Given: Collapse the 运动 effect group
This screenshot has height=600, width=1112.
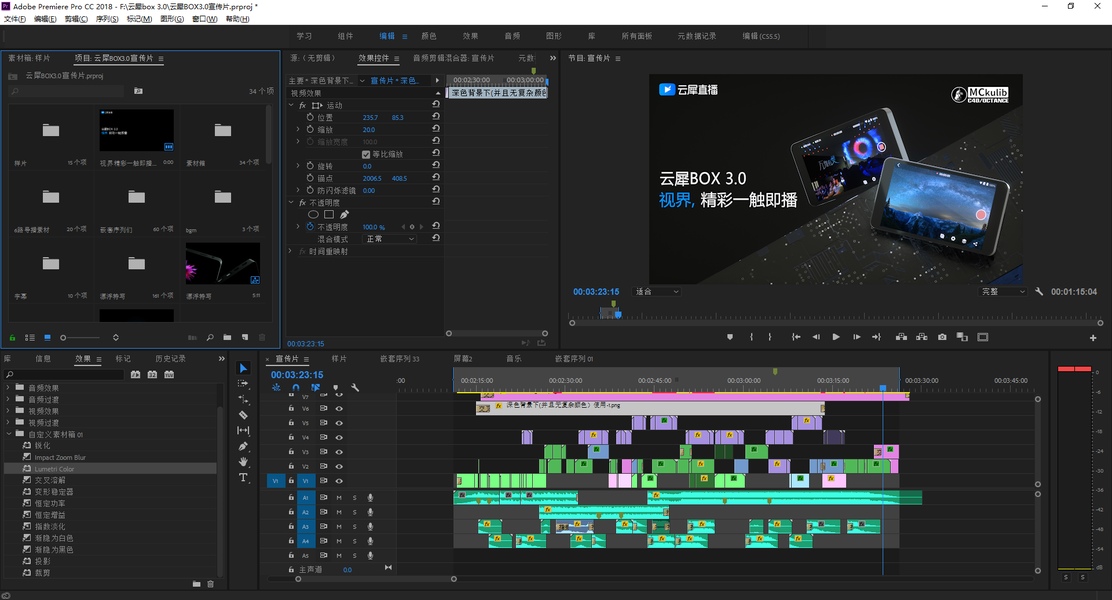Looking at the screenshot, I should point(291,105).
